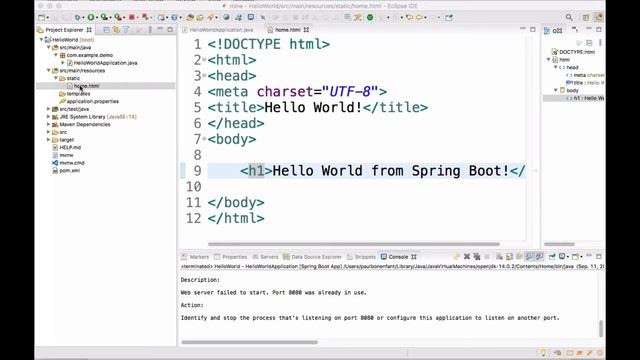Open the Markers tab
This screenshot has width=640, height=360.
coord(195,257)
